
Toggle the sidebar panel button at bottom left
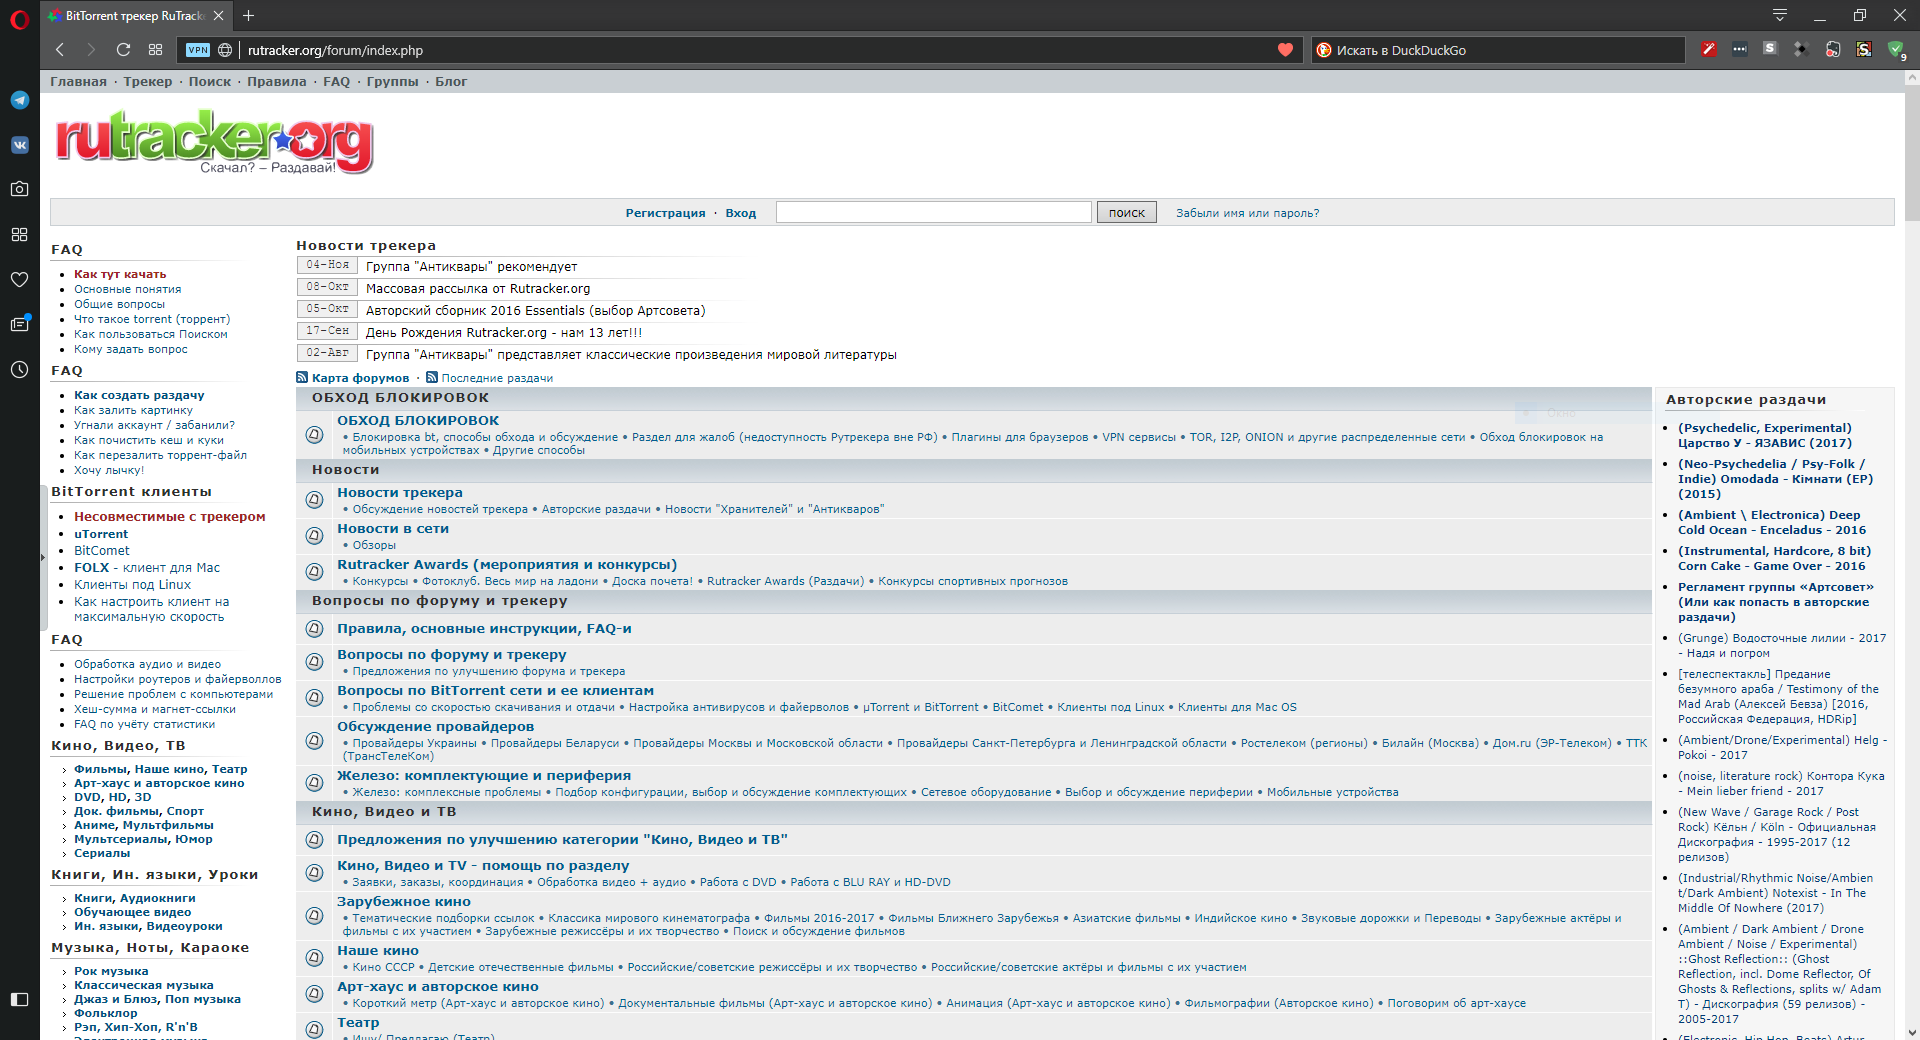point(19,999)
